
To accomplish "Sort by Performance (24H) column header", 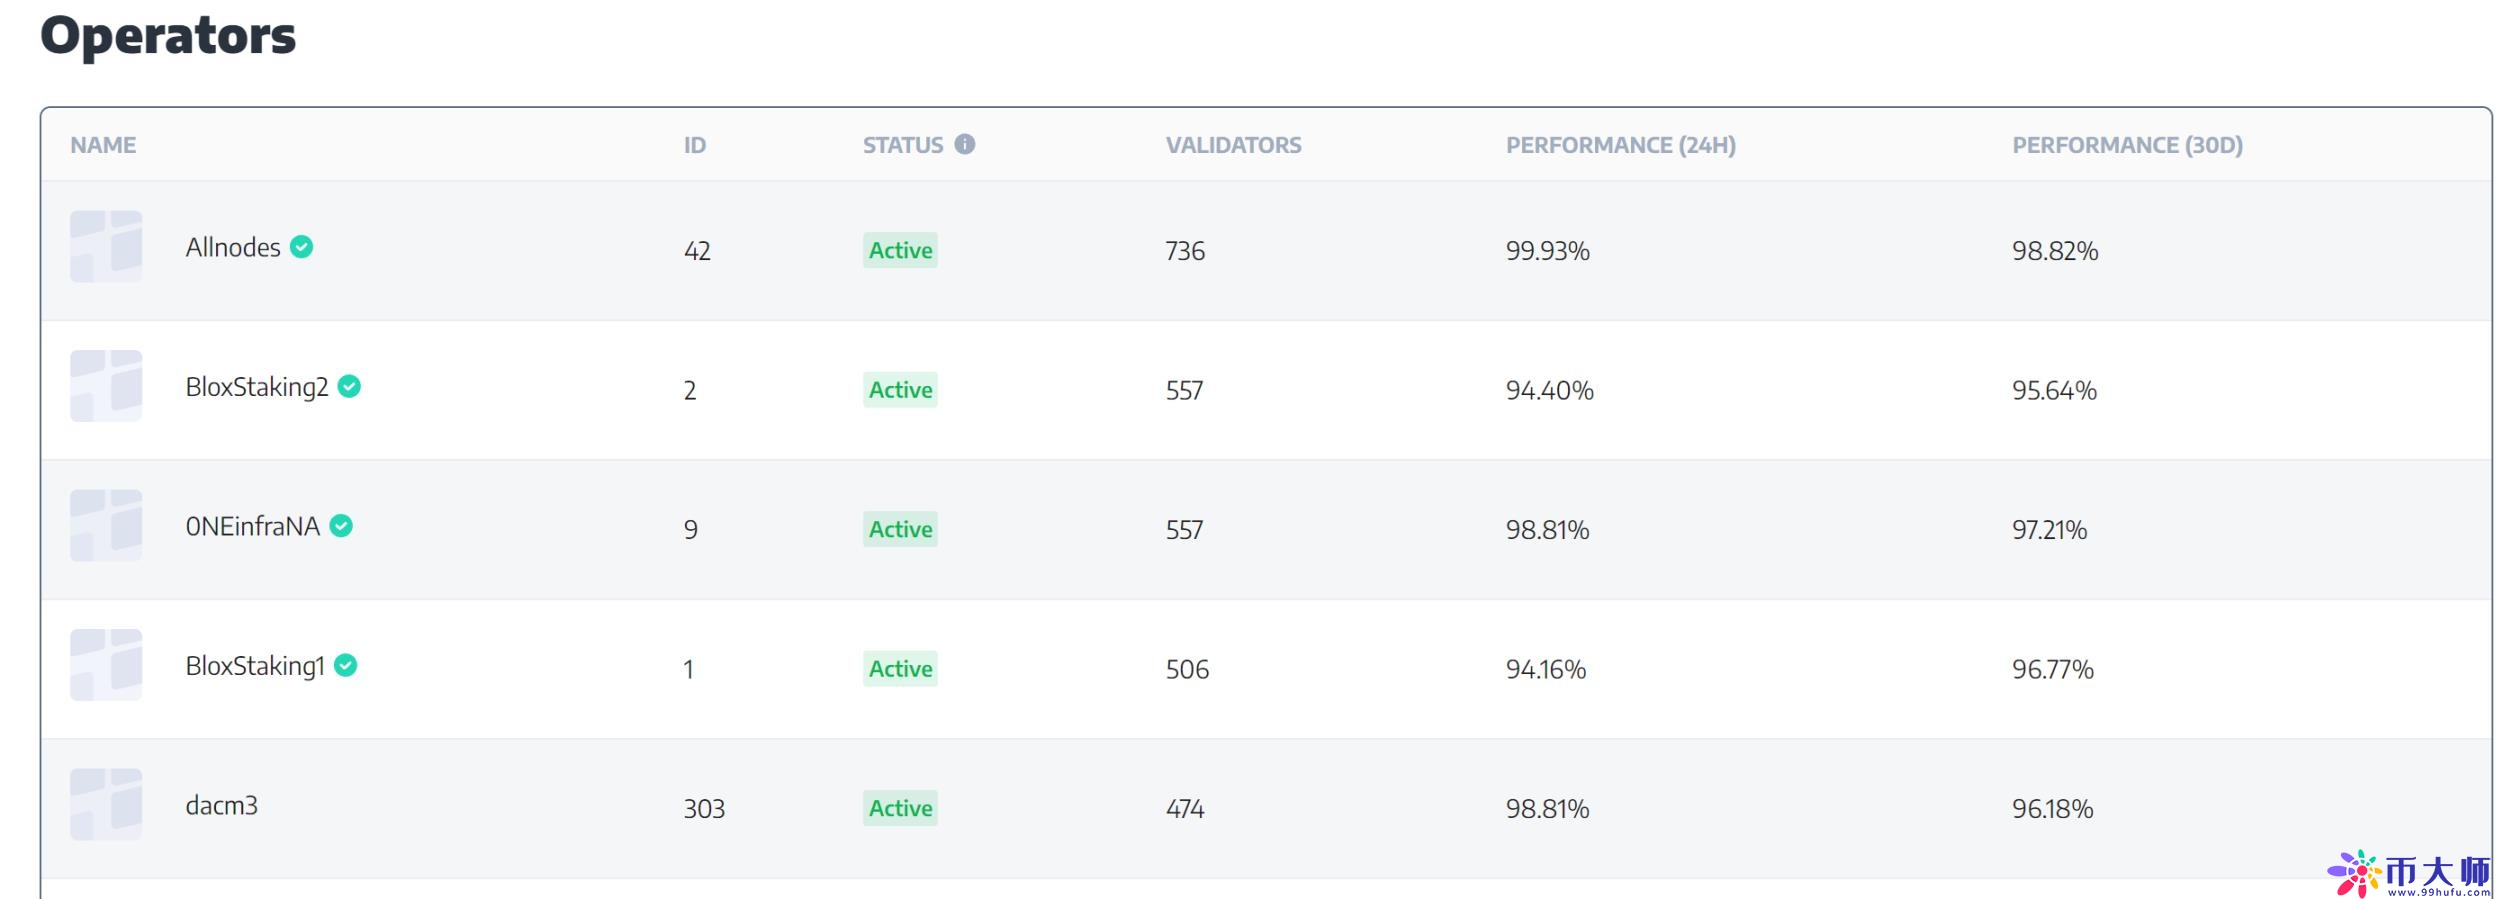I will click(x=1620, y=145).
